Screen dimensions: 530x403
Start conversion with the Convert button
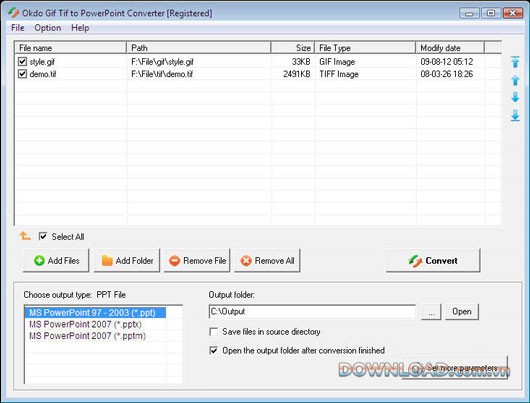433,260
